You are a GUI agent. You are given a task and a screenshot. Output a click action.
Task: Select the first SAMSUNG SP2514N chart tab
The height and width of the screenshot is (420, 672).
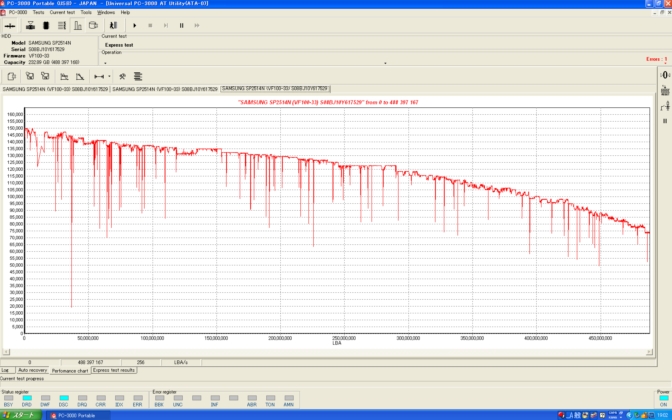(x=55, y=89)
